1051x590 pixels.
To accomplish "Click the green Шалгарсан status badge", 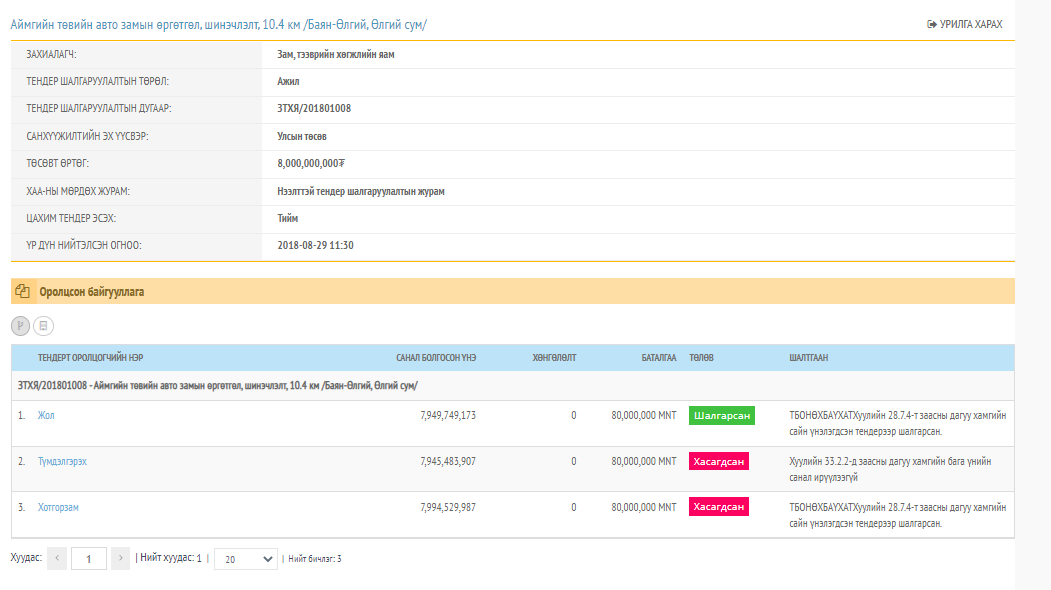I will click(721, 415).
